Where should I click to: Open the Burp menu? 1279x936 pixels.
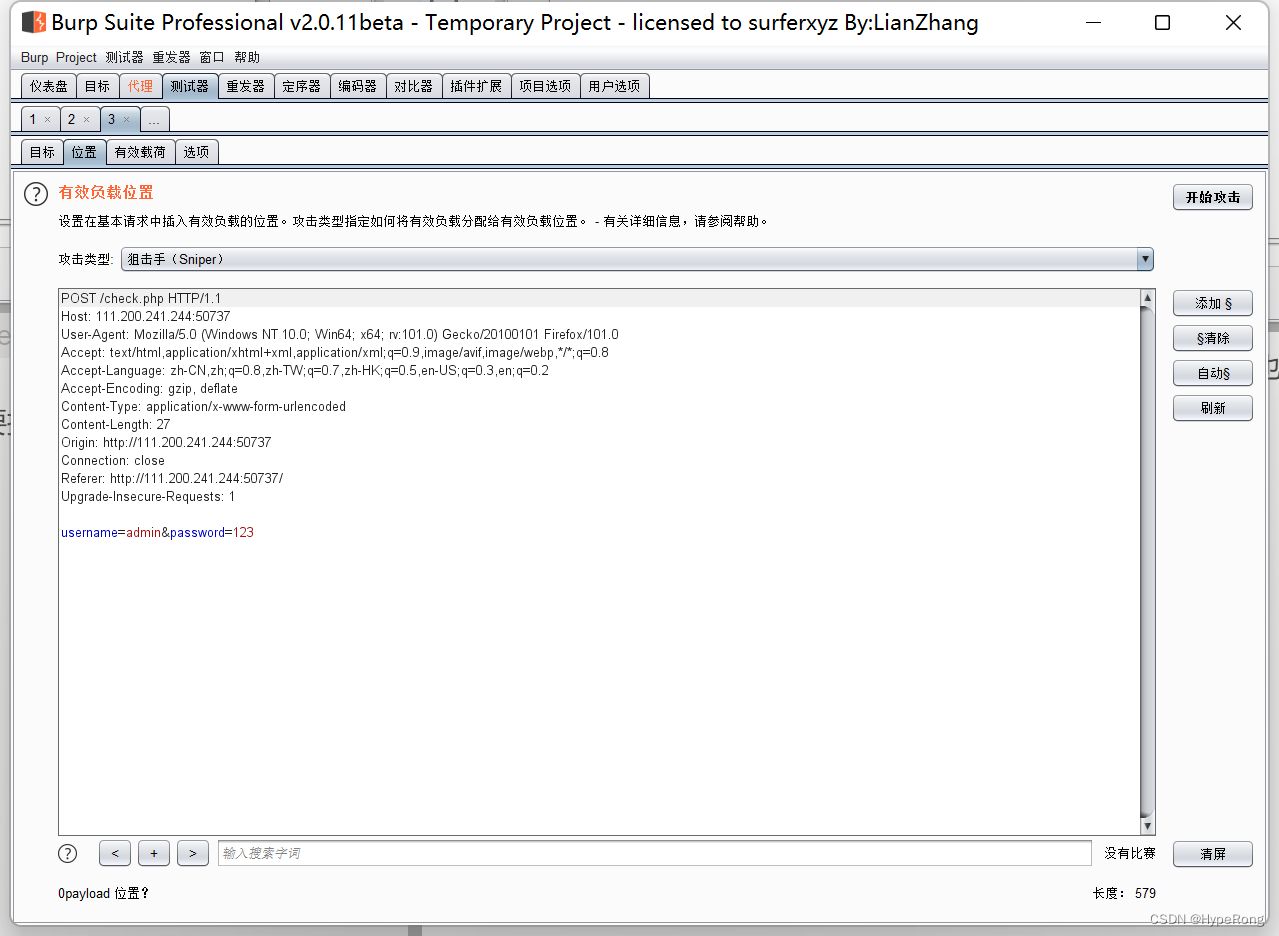(34, 58)
